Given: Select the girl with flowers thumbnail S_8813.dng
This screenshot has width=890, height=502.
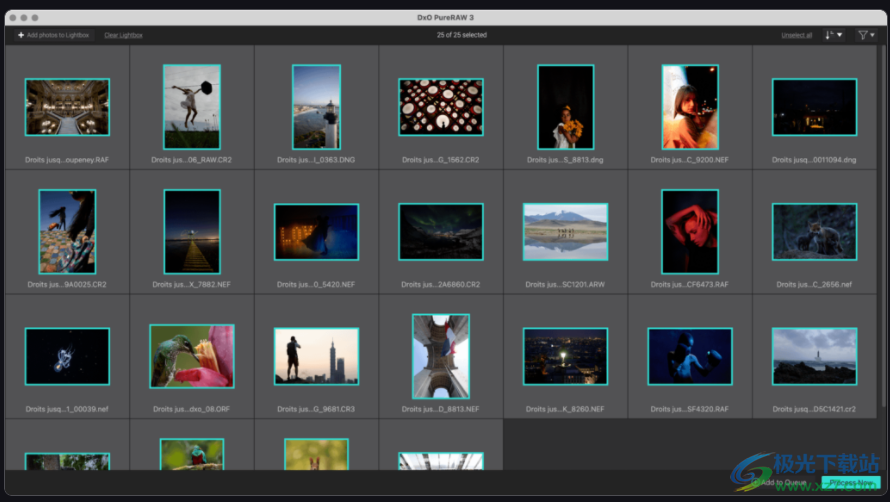Looking at the screenshot, I should click(x=565, y=107).
